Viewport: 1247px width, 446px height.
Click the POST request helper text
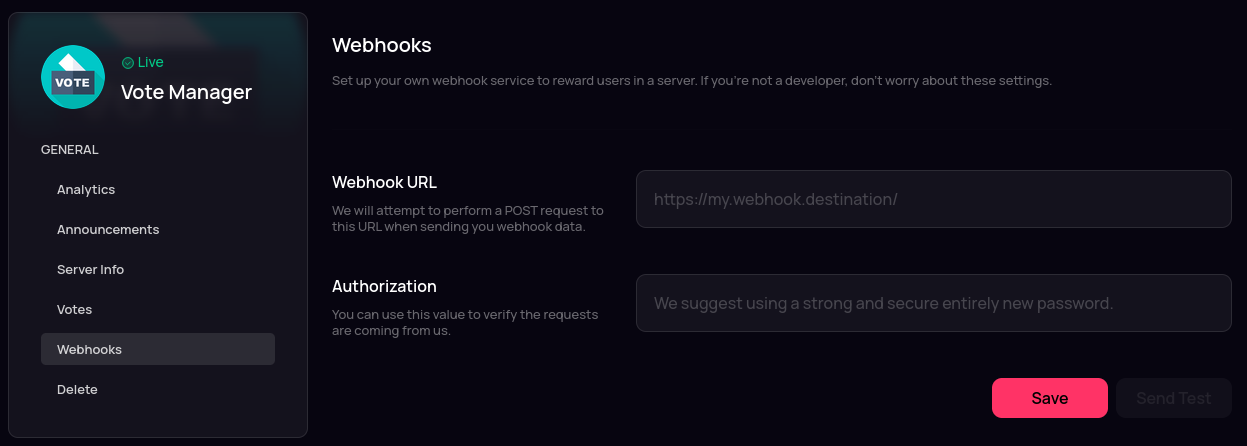point(467,218)
